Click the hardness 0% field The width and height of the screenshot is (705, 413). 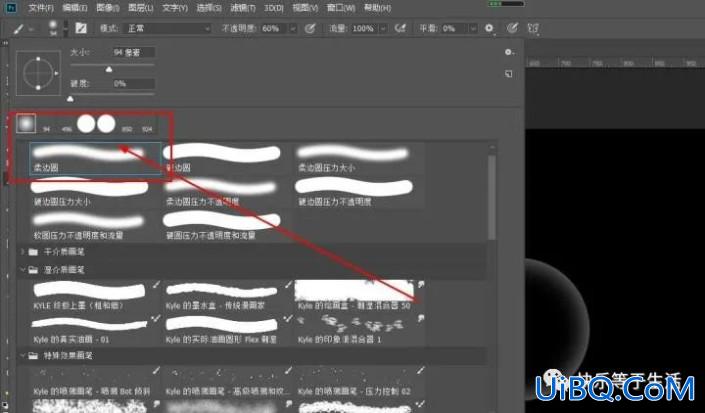click(134, 84)
